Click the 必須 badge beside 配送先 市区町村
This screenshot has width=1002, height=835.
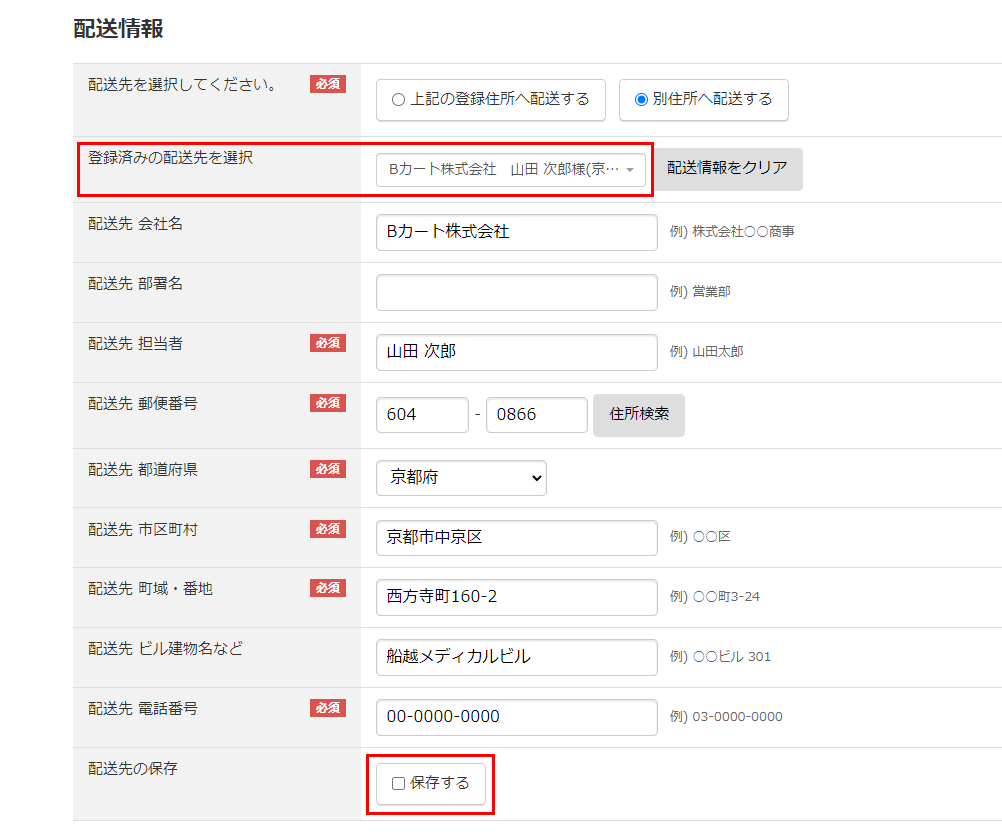(x=328, y=529)
